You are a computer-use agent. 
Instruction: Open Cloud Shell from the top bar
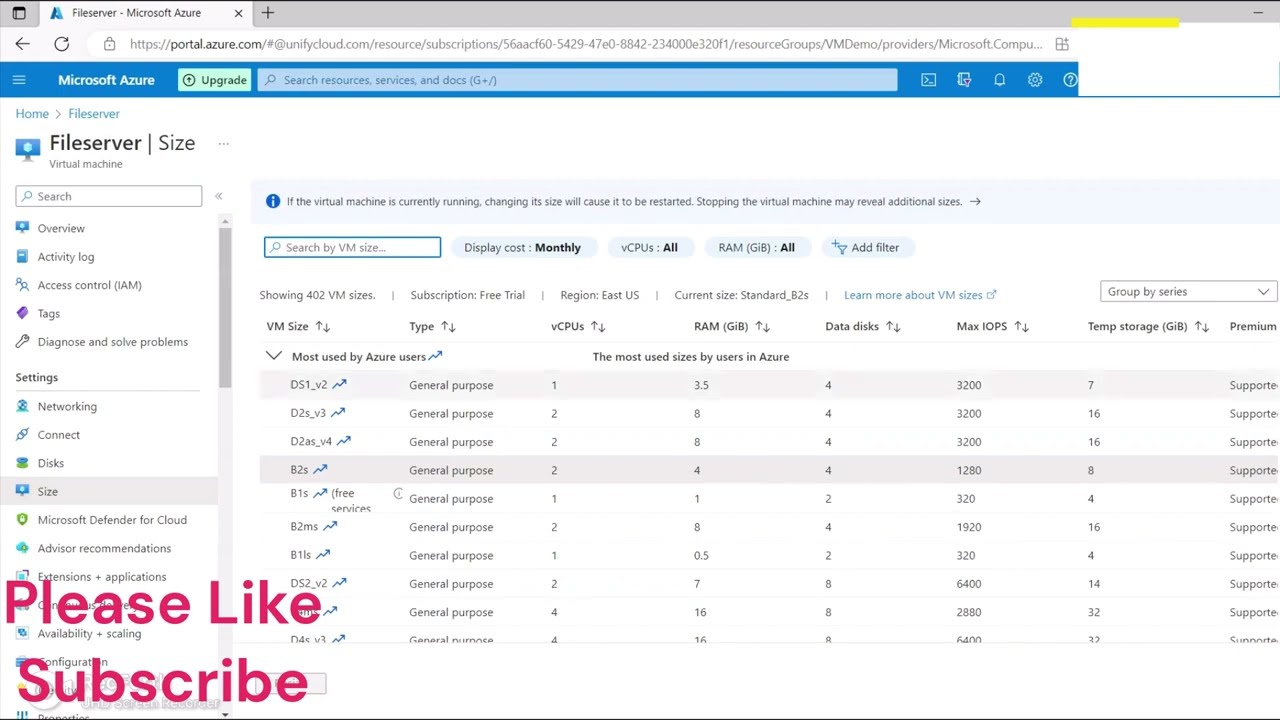[x=929, y=80]
